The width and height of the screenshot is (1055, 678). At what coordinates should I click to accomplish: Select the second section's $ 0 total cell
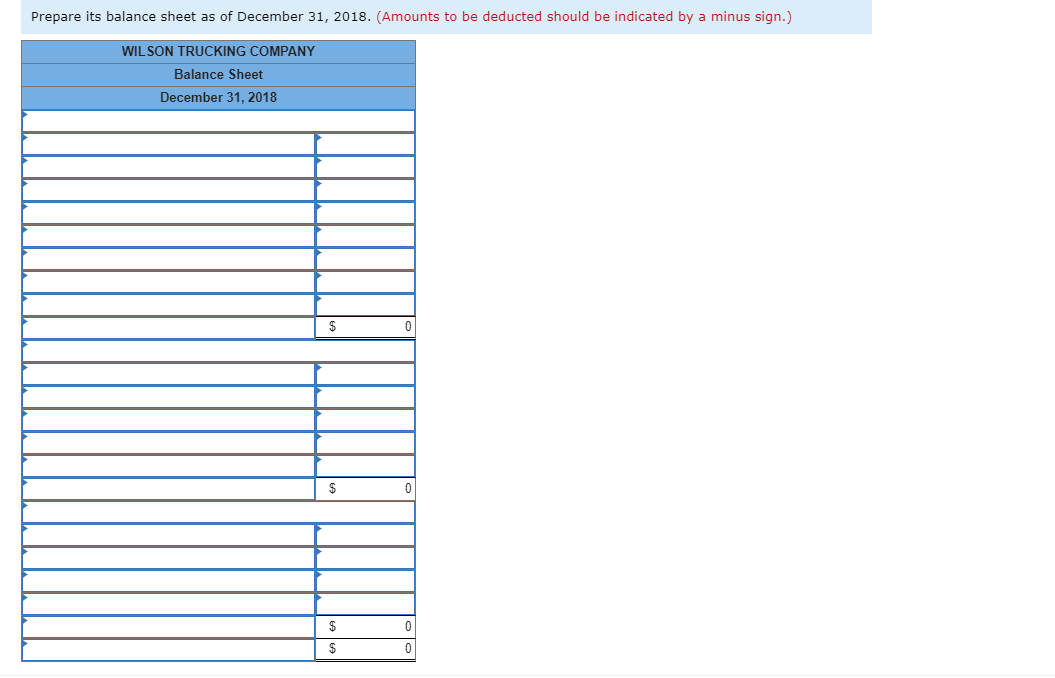[365, 488]
